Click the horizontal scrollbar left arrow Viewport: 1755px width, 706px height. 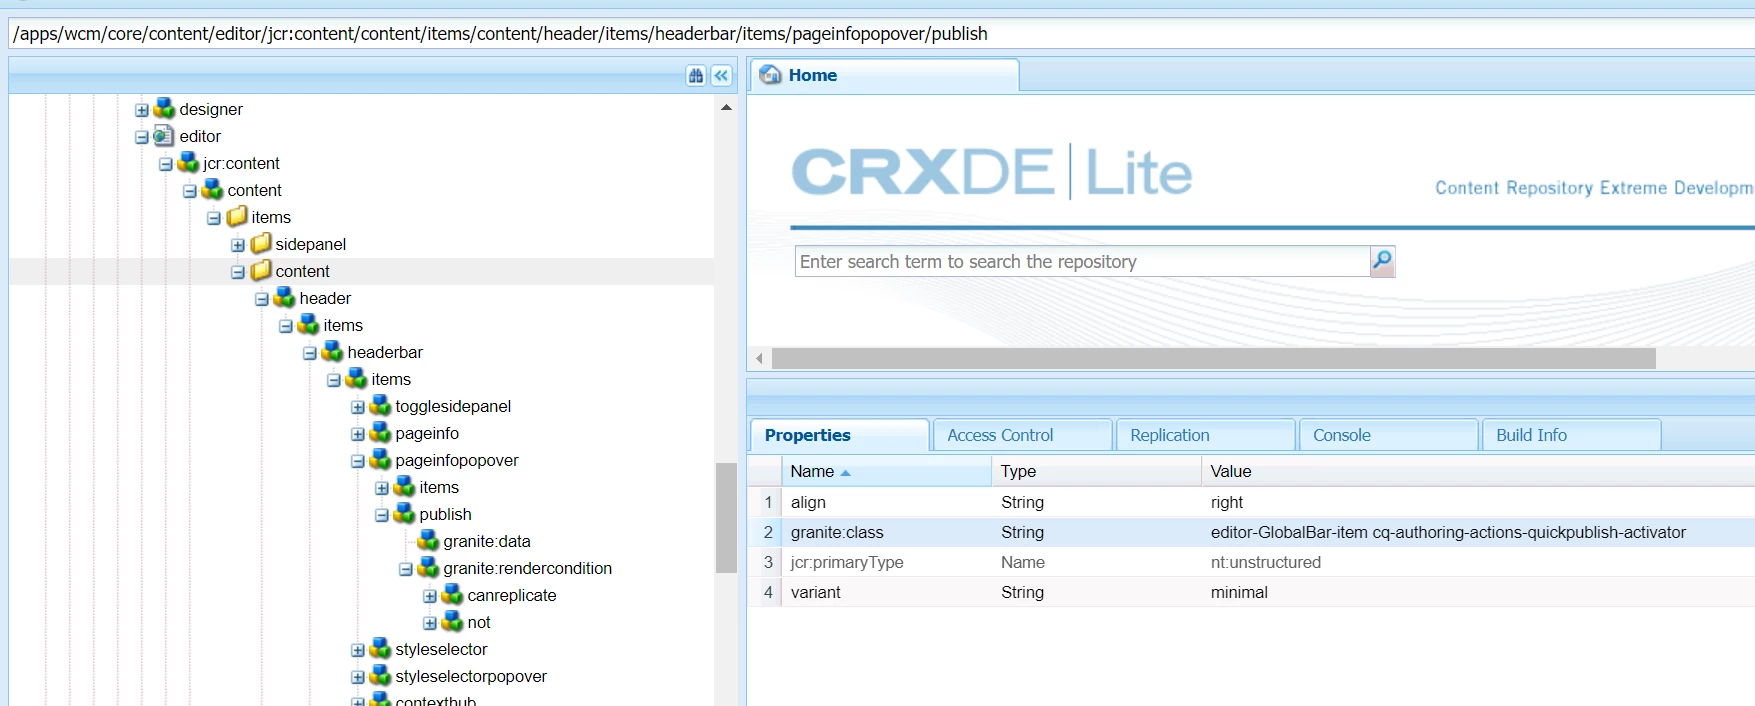[x=760, y=358]
